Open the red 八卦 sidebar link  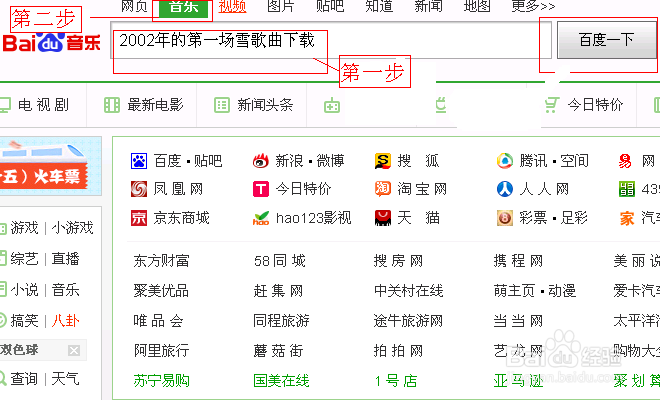(65, 321)
